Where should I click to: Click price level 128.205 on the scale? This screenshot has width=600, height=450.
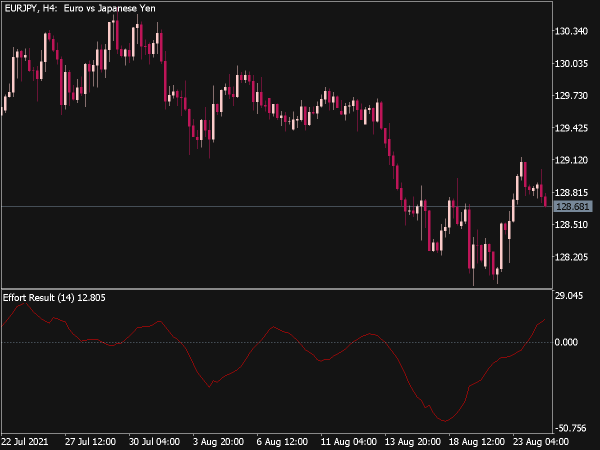[x=571, y=257]
